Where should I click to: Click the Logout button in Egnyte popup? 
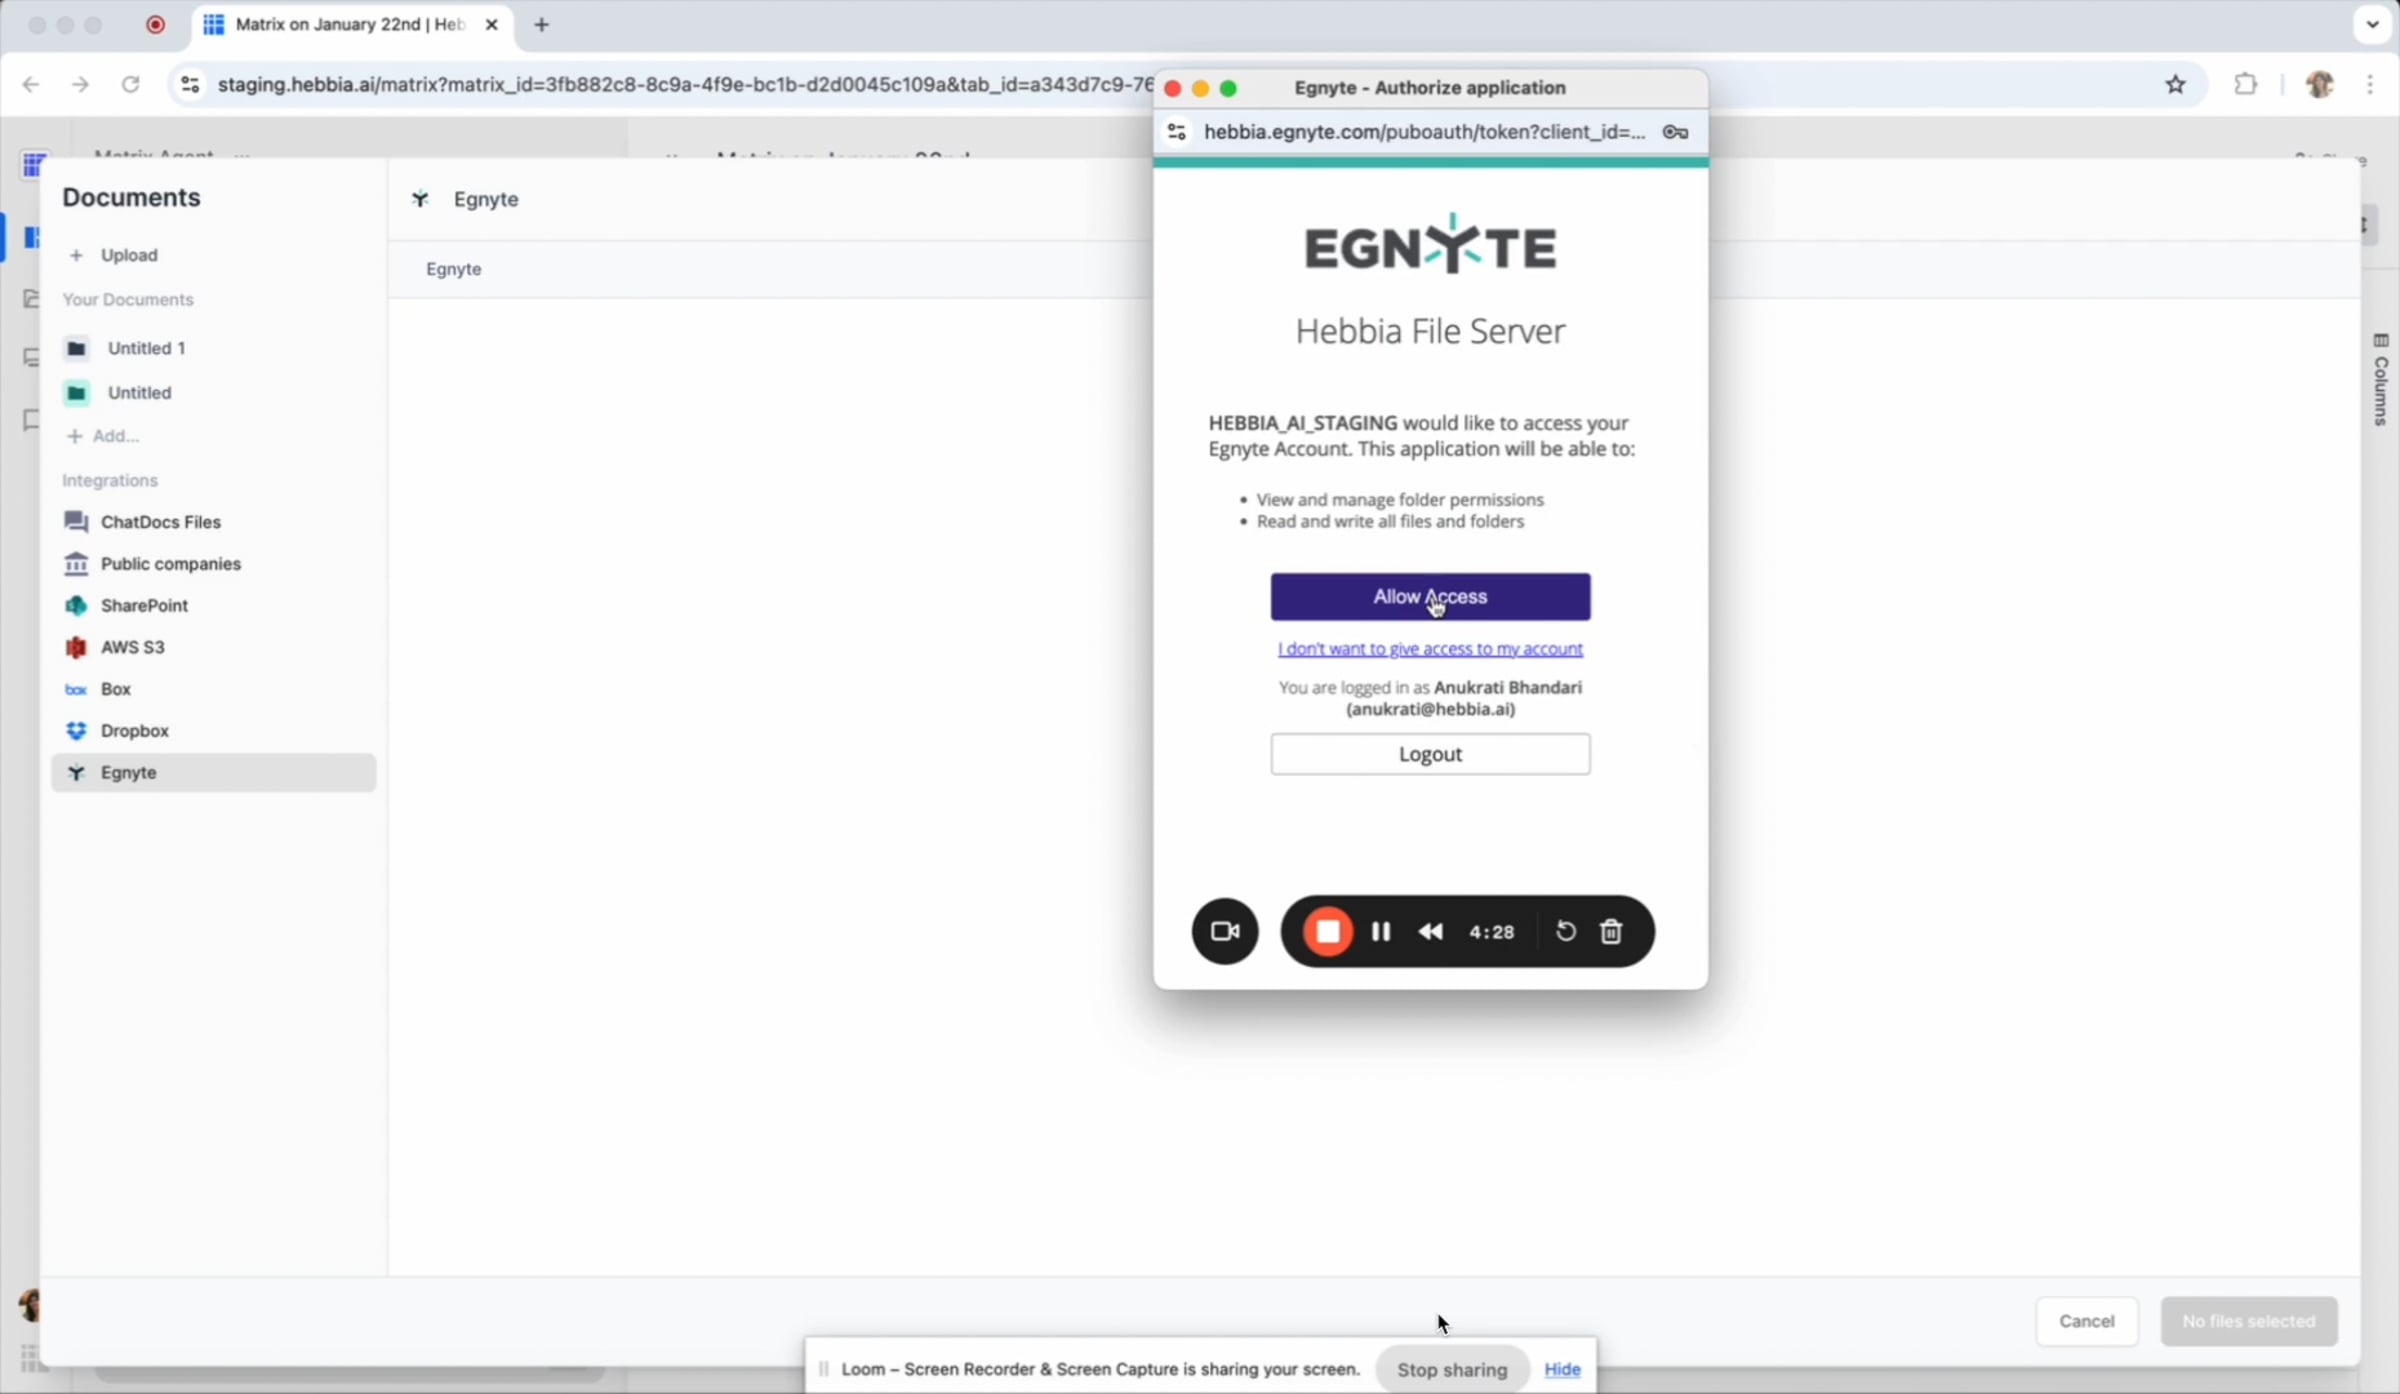1429,754
